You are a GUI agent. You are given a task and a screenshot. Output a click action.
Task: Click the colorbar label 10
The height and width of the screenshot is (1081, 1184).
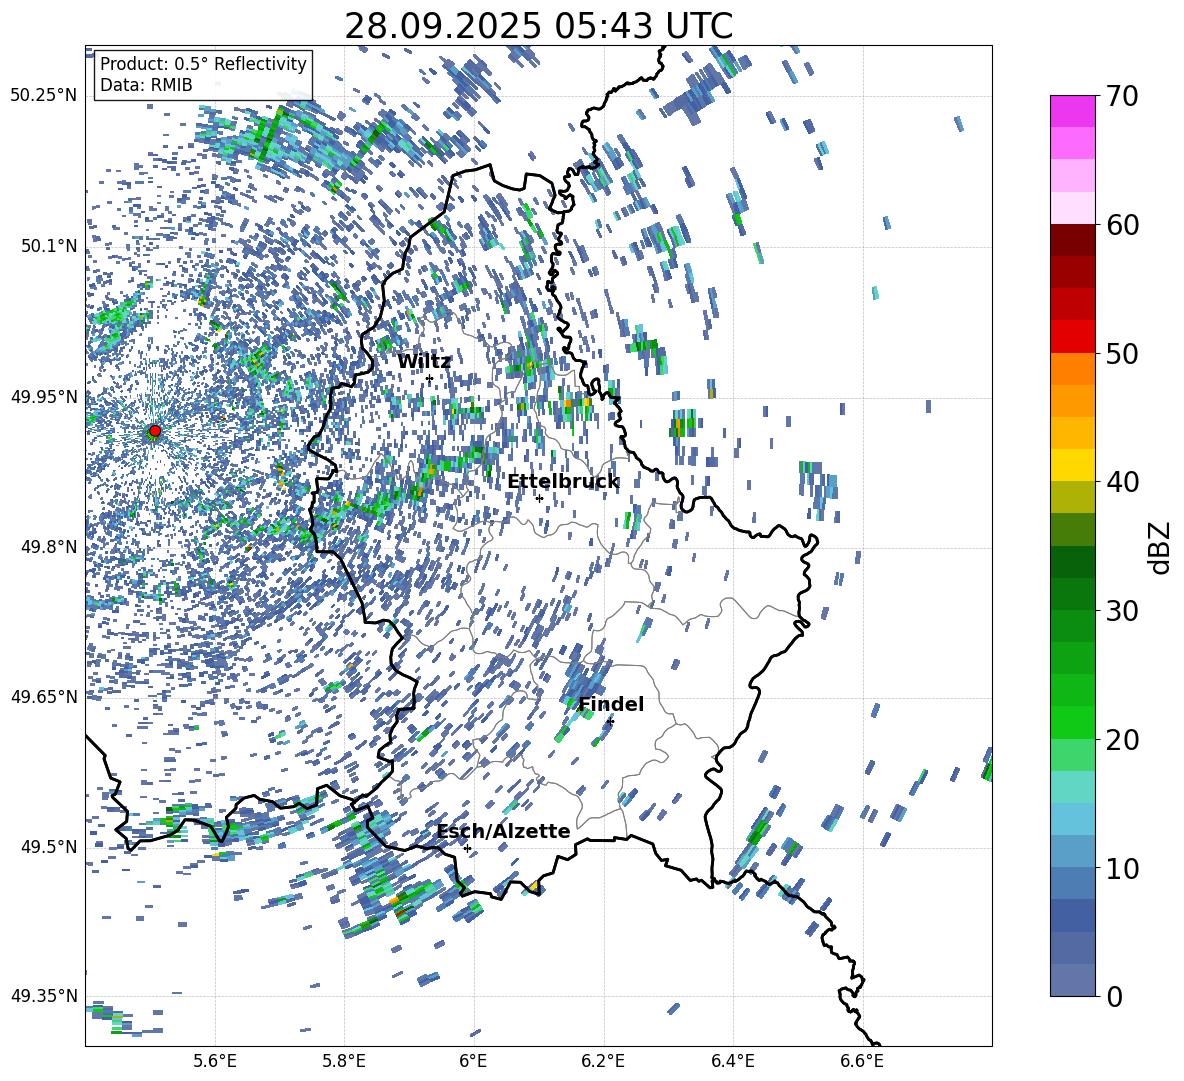(x=1122, y=869)
